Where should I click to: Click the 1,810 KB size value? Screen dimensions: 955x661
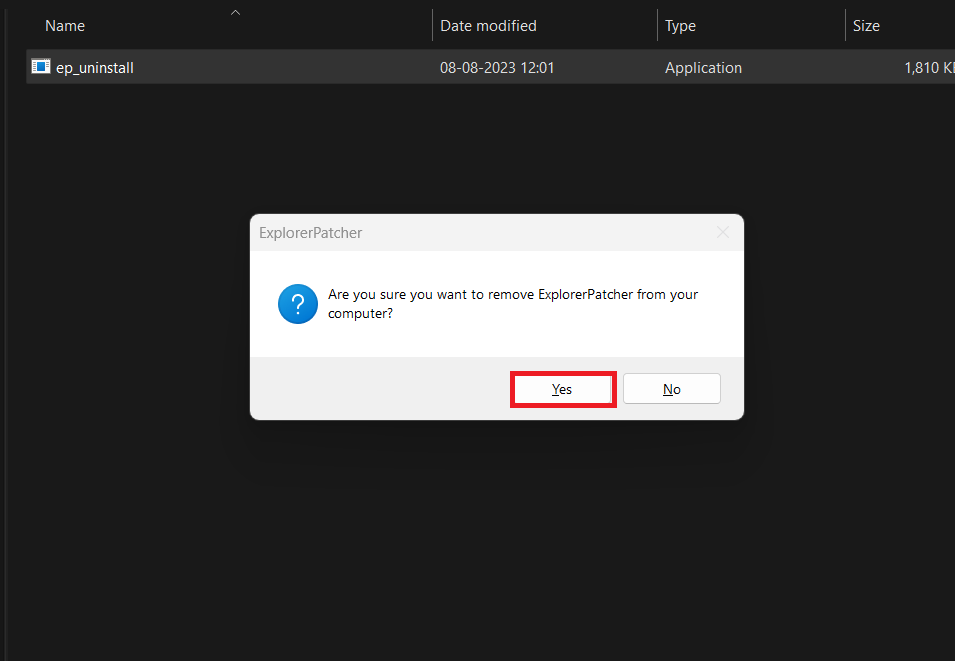[928, 67]
